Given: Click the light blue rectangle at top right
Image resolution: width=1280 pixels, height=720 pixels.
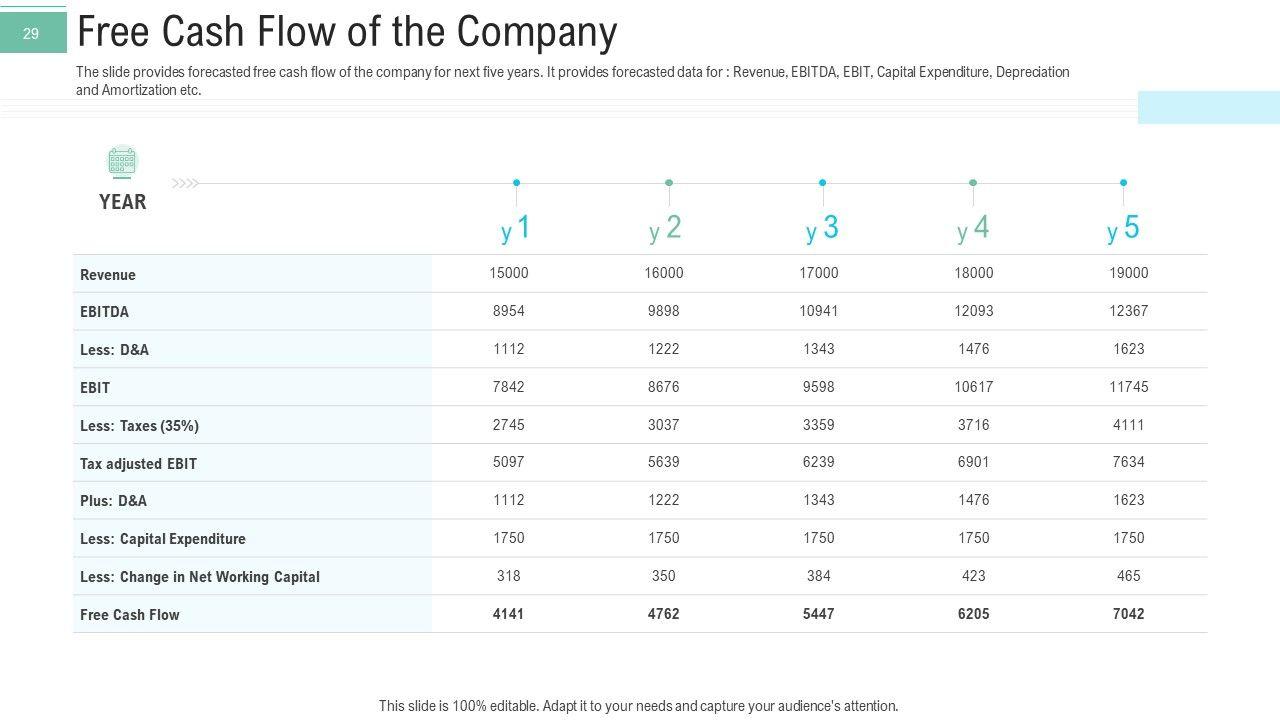Looking at the screenshot, I should (1208, 107).
